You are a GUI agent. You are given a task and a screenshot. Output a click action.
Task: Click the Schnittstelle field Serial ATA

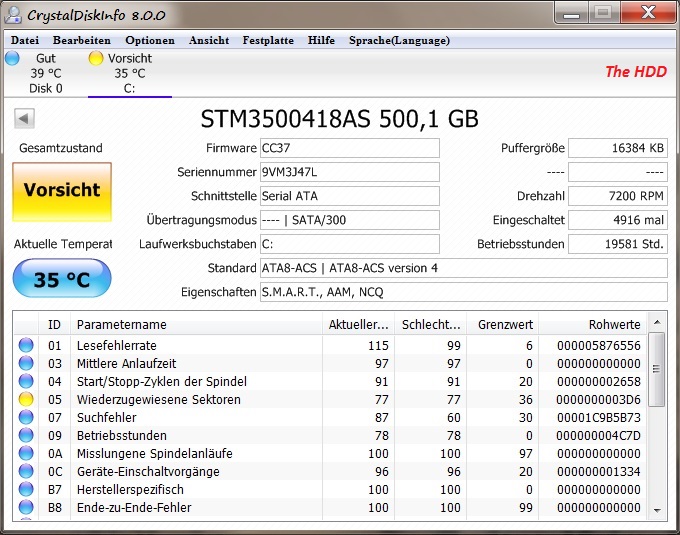click(350, 196)
